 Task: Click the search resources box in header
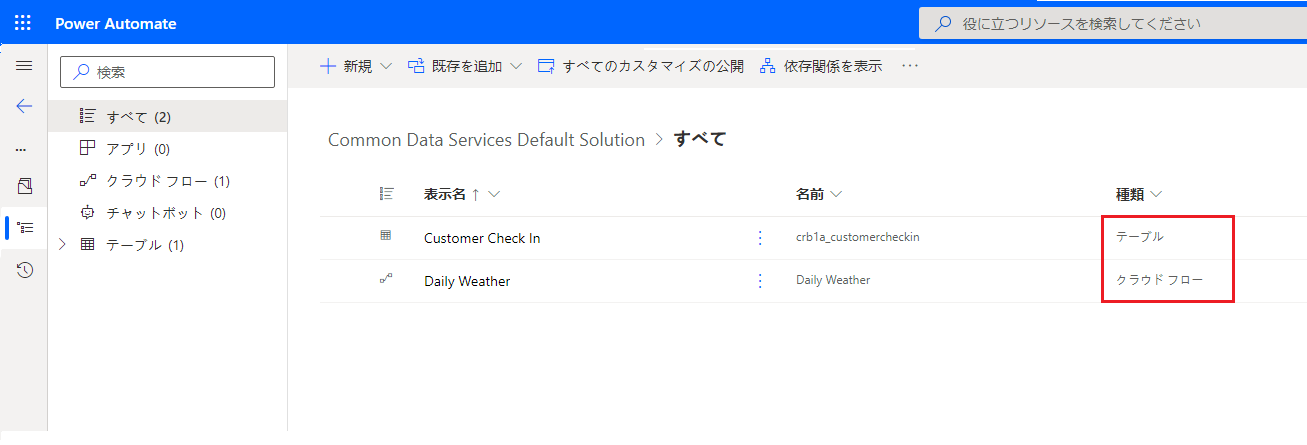pyautogui.click(x=1112, y=23)
